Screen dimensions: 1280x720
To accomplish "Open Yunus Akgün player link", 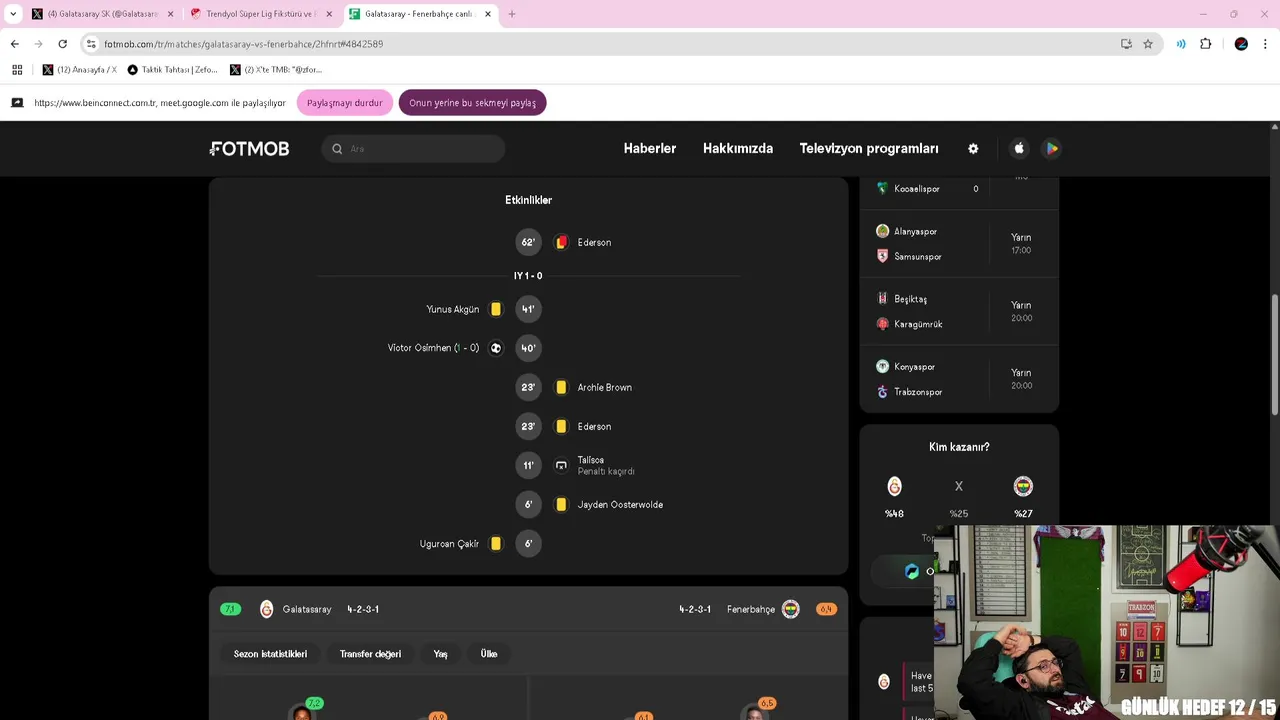I will click(x=453, y=309).
